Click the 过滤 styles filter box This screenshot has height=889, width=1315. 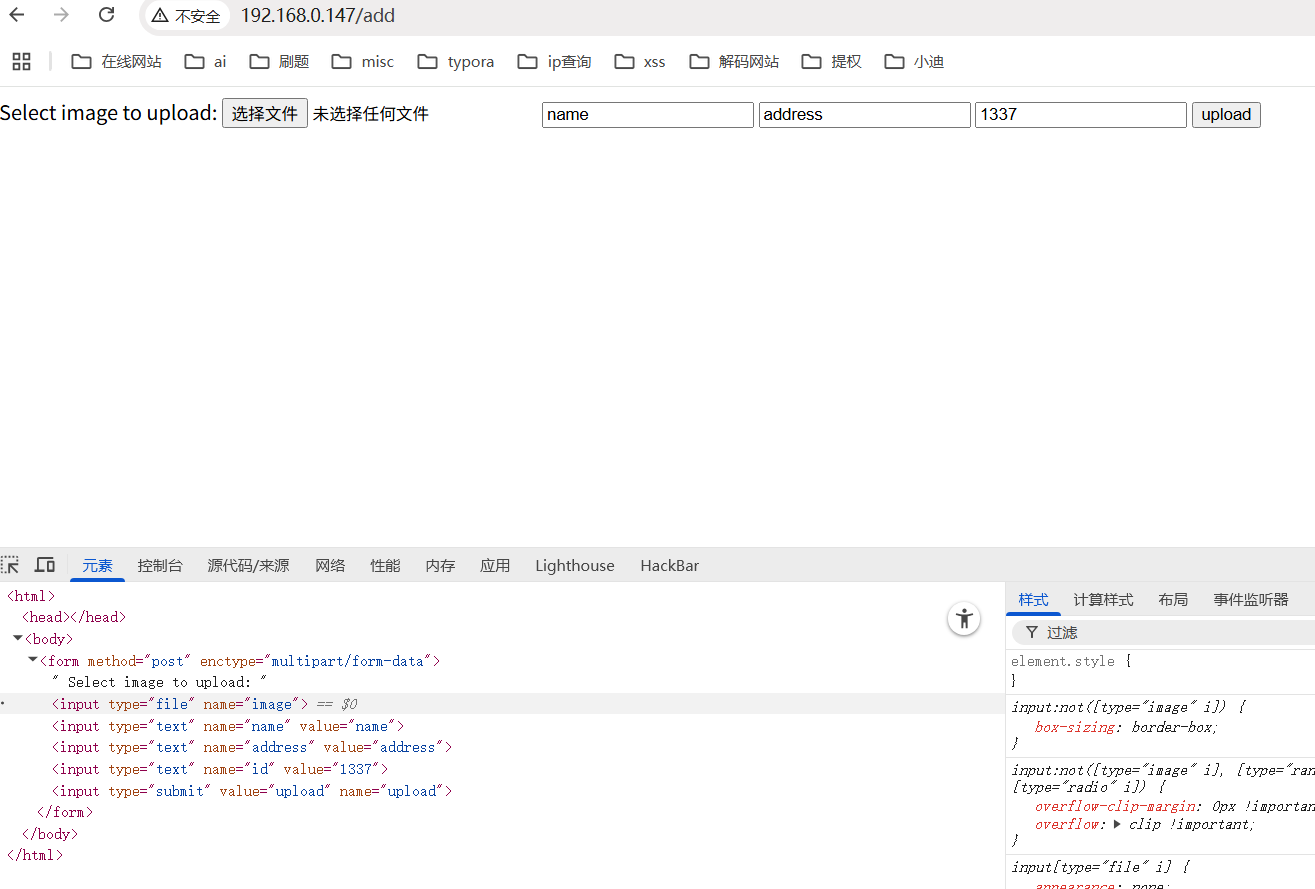pyautogui.click(x=1165, y=633)
